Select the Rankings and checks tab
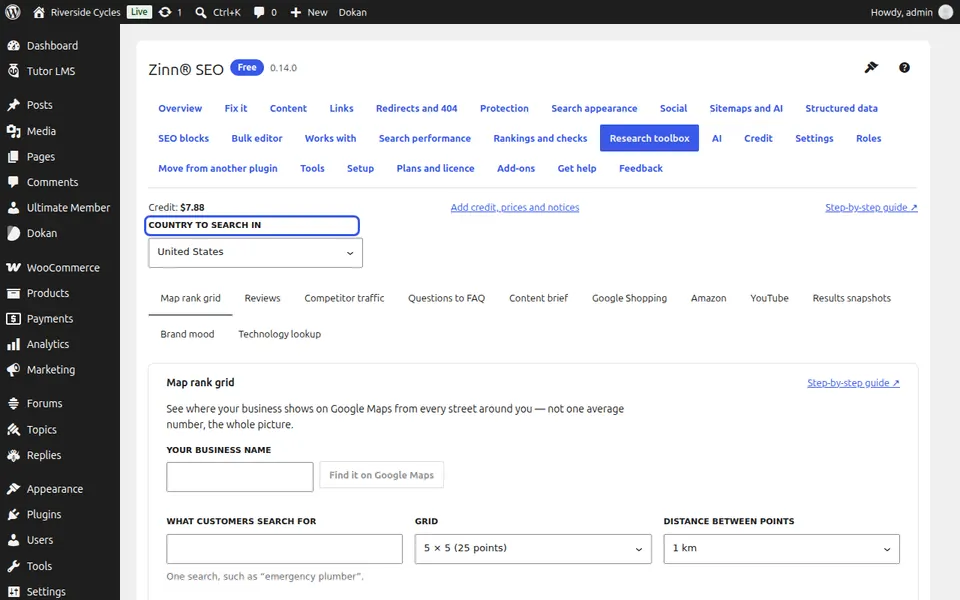Image resolution: width=960 pixels, height=600 pixels. point(540,138)
